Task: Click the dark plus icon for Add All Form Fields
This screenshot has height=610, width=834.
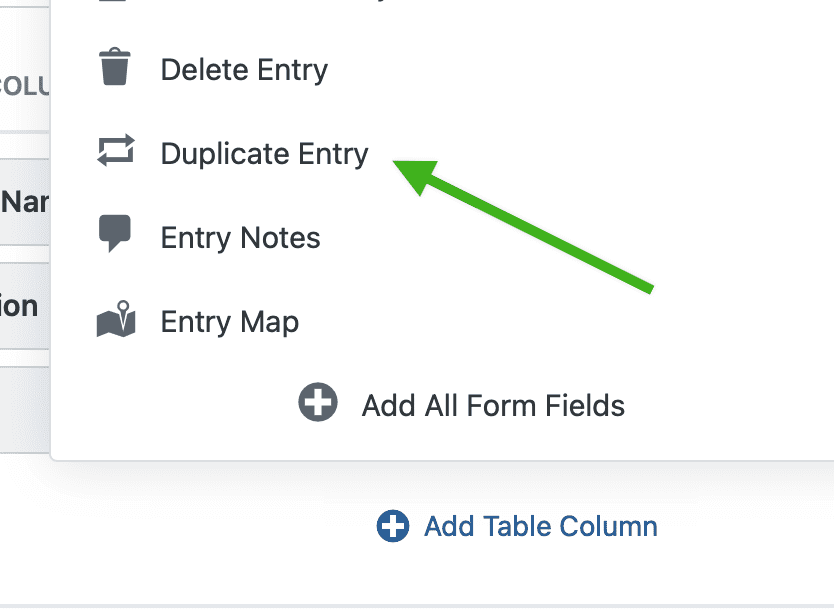Action: point(318,404)
